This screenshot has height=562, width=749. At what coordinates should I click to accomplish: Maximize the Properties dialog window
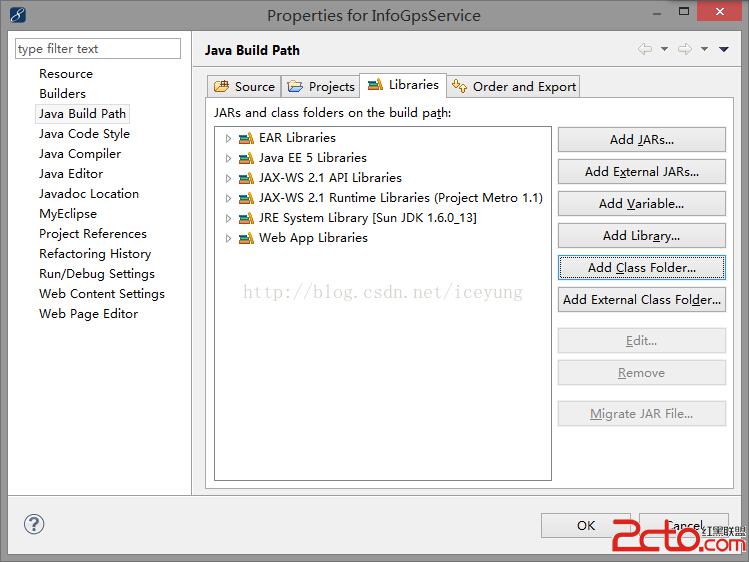684,11
